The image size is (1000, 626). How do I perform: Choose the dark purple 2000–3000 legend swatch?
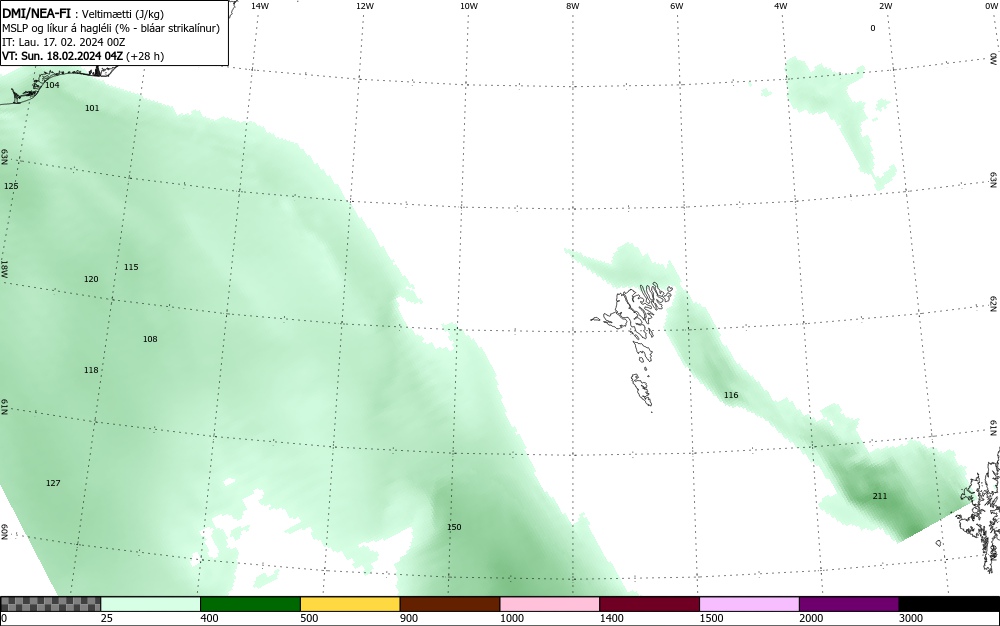pyautogui.click(x=849, y=604)
